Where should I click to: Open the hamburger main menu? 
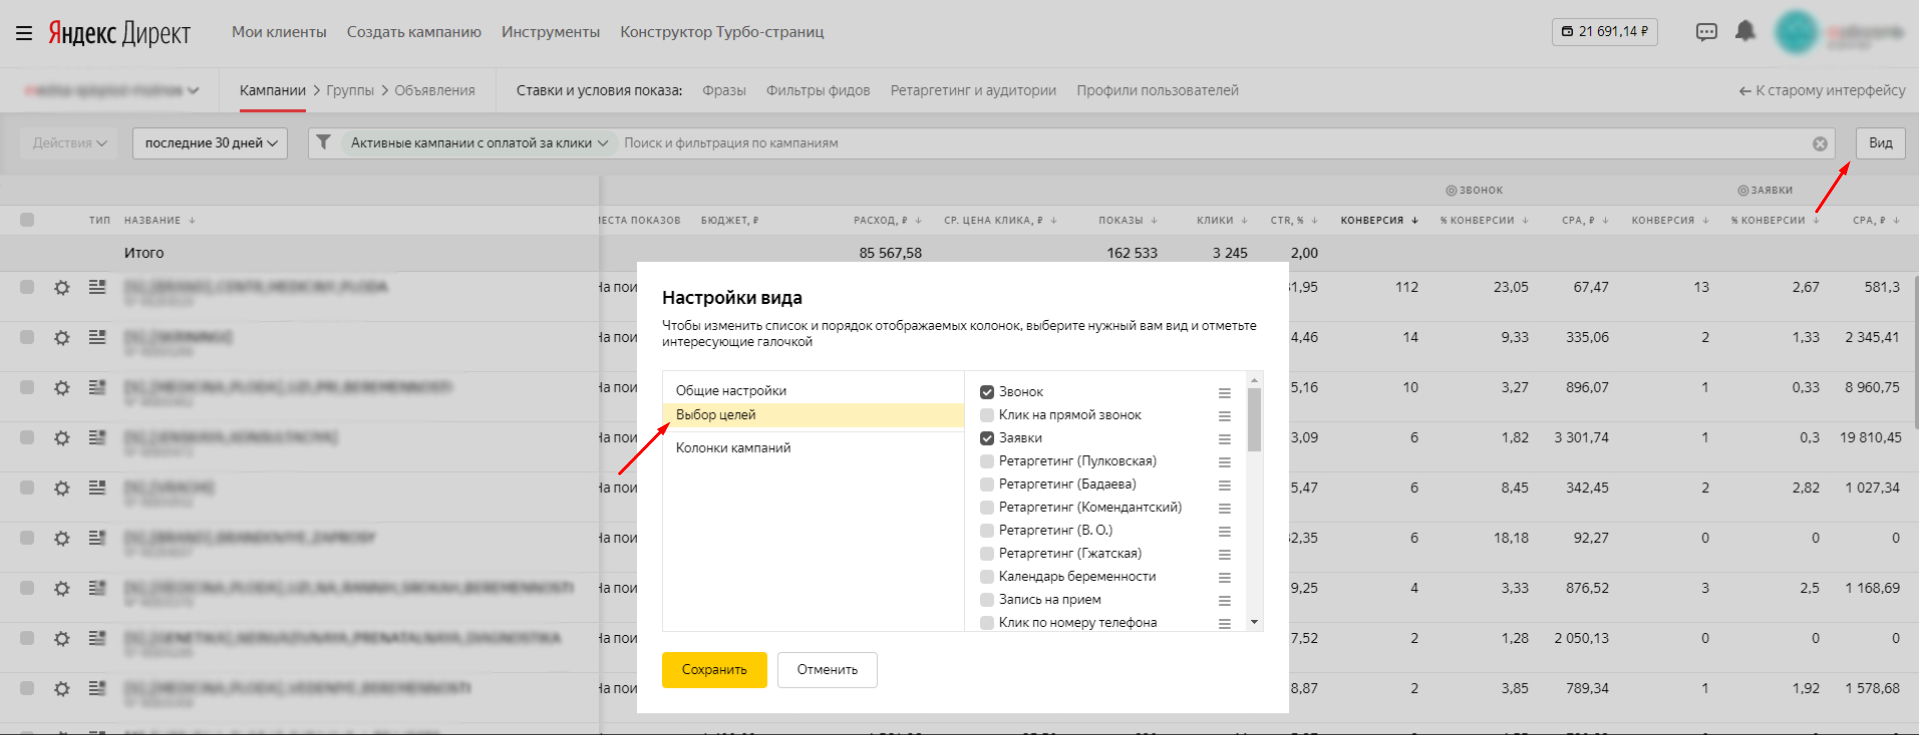pyautogui.click(x=24, y=33)
